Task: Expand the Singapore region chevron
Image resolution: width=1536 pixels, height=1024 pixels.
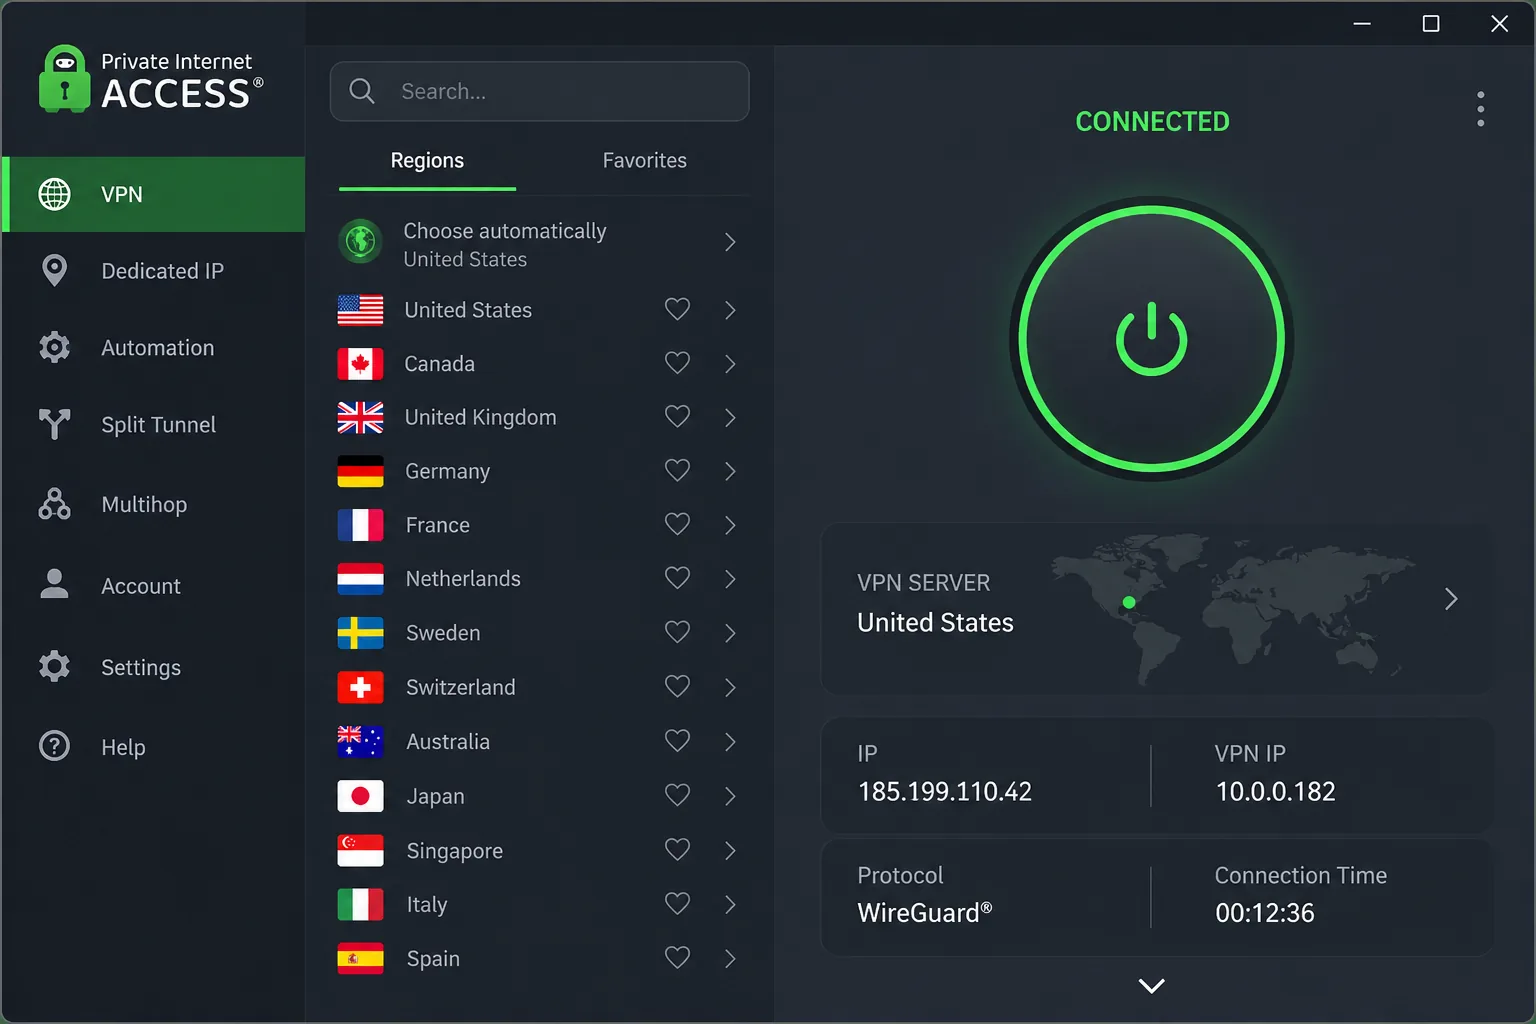Action: [730, 850]
